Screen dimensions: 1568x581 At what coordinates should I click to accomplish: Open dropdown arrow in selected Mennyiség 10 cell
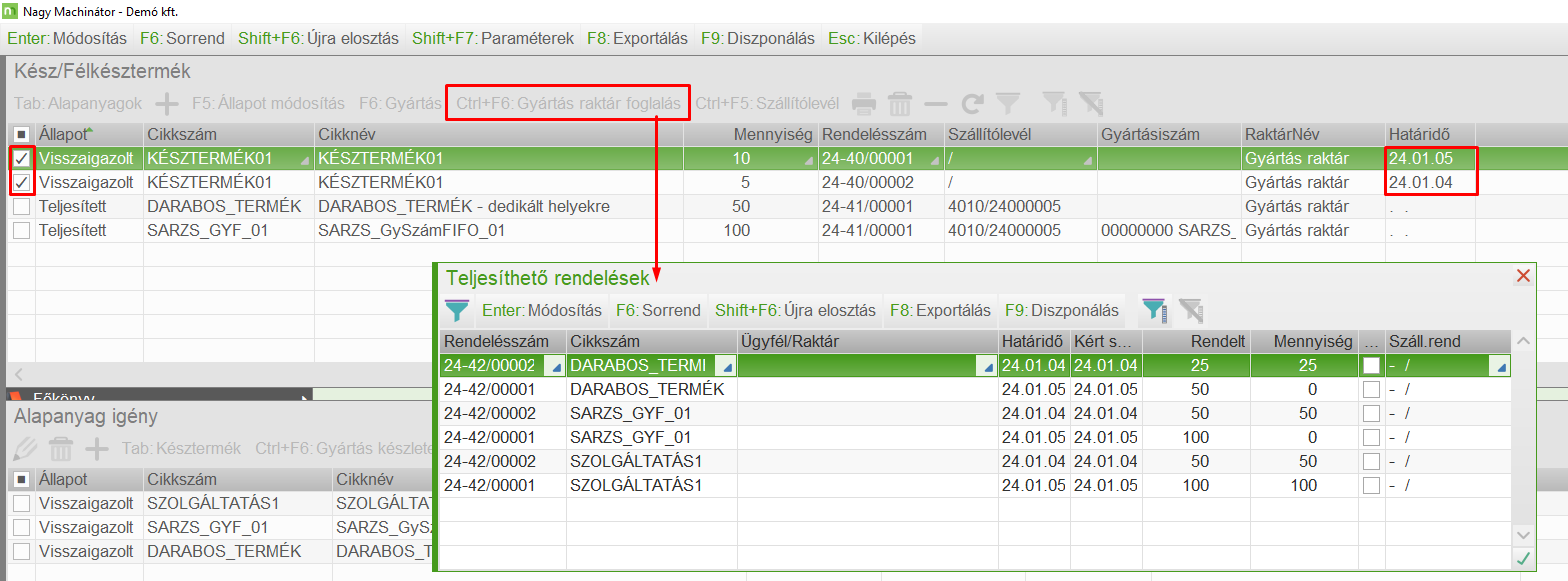coord(808,161)
